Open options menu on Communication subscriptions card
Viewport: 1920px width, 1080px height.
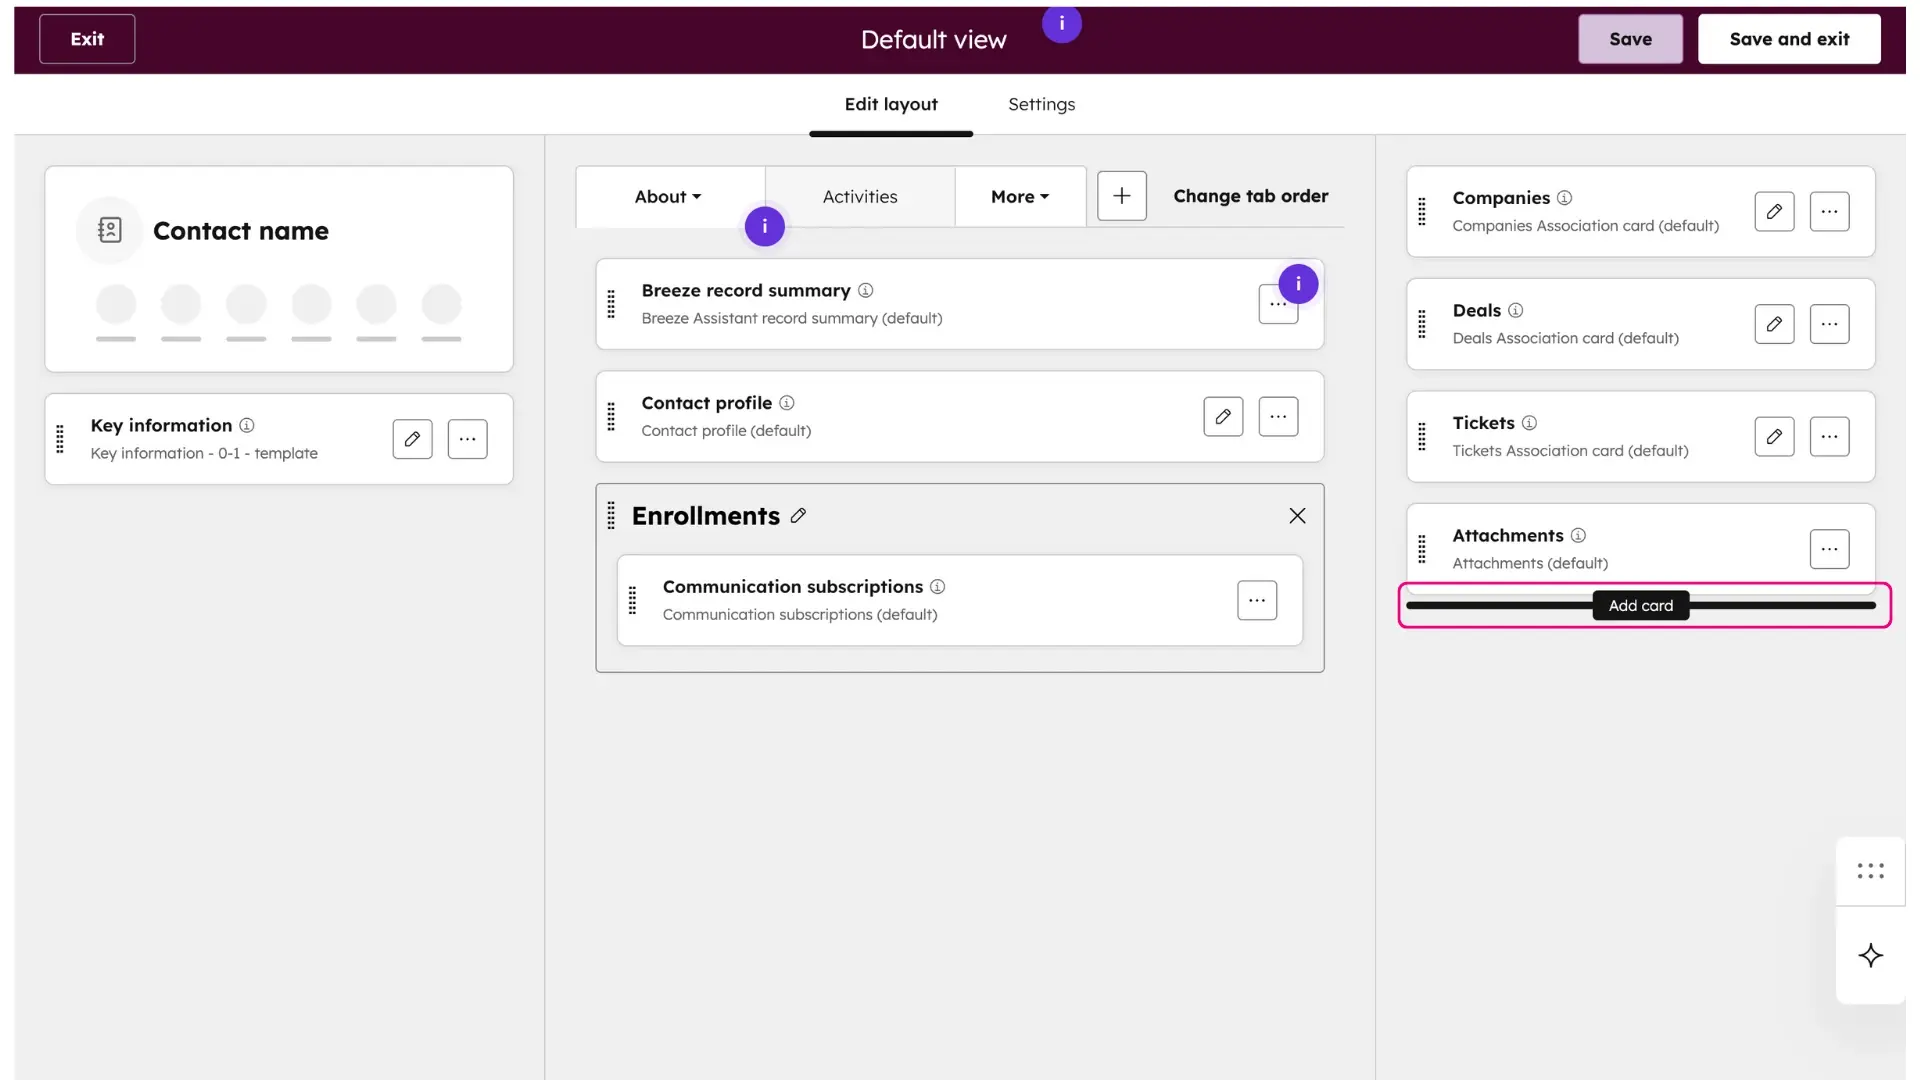click(x=1257, y=600)
